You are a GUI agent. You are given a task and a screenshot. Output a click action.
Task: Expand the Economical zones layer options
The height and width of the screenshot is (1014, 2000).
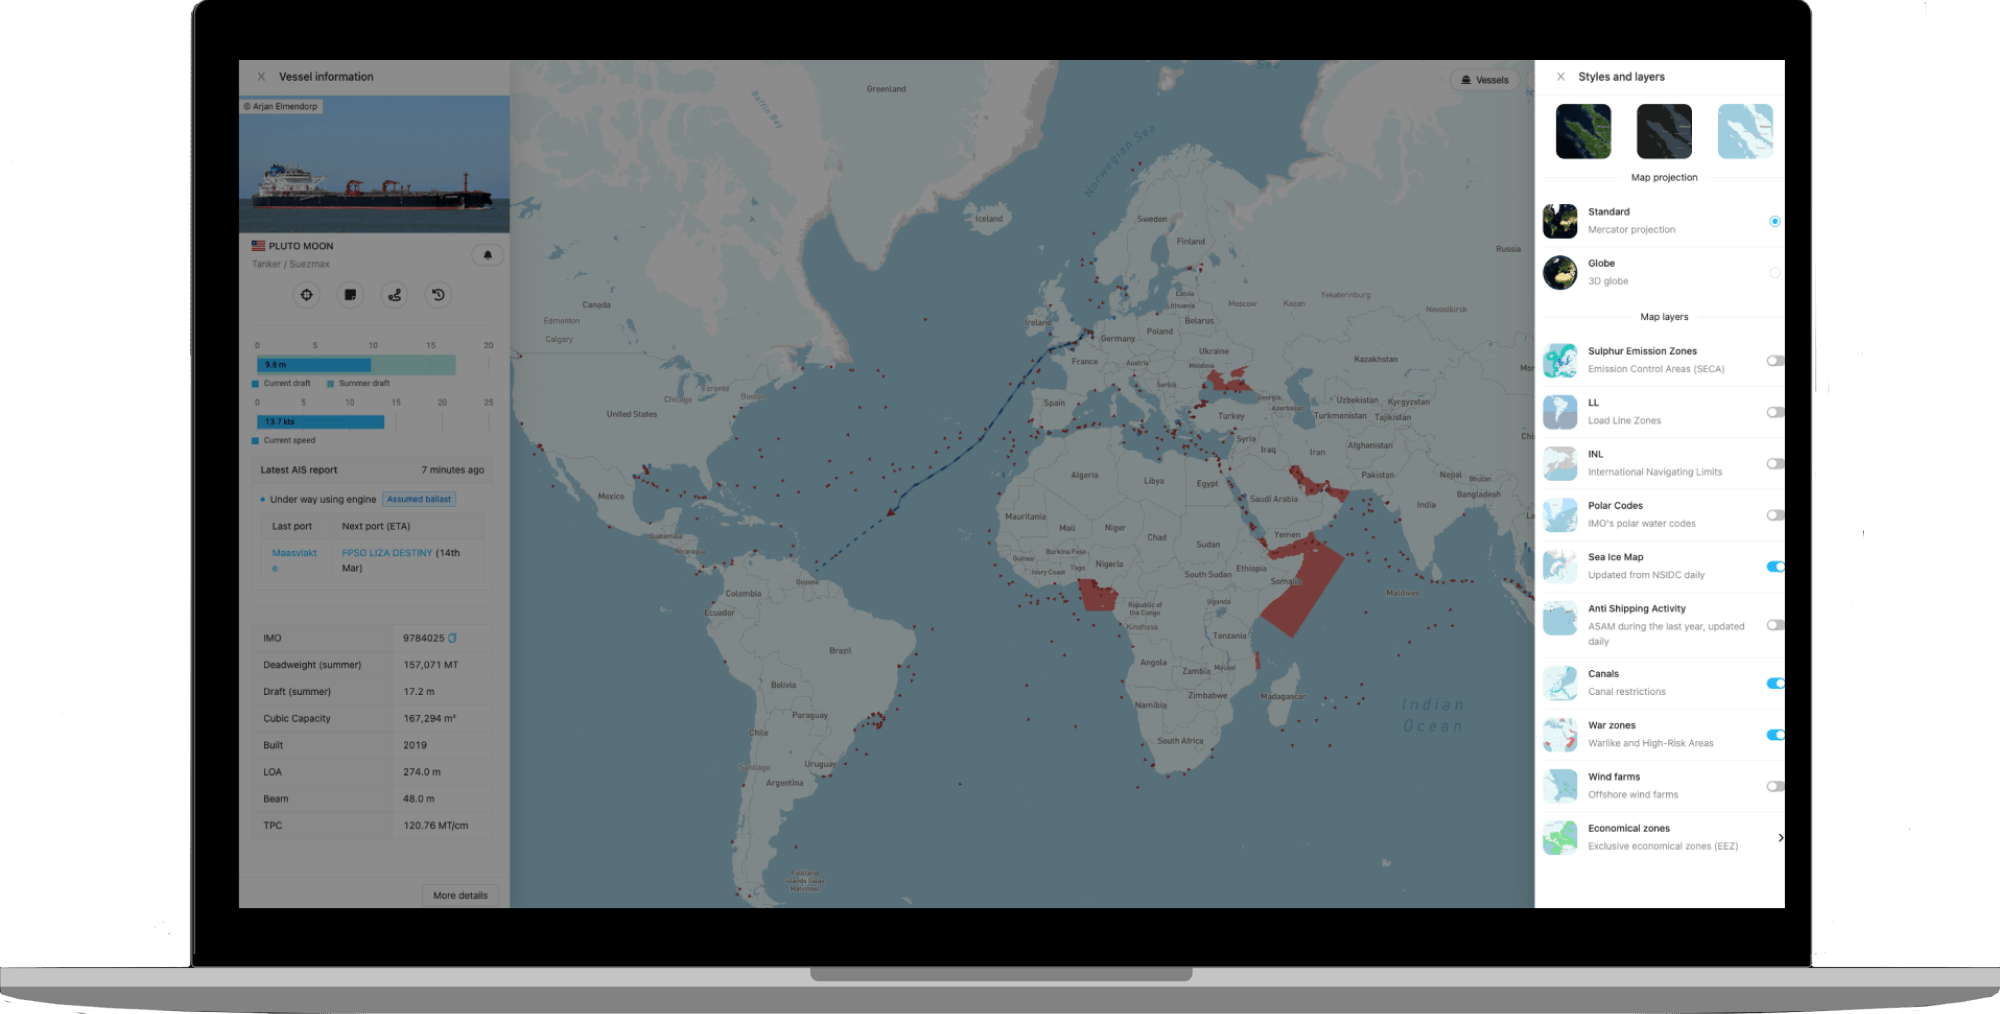(1781, 838)
